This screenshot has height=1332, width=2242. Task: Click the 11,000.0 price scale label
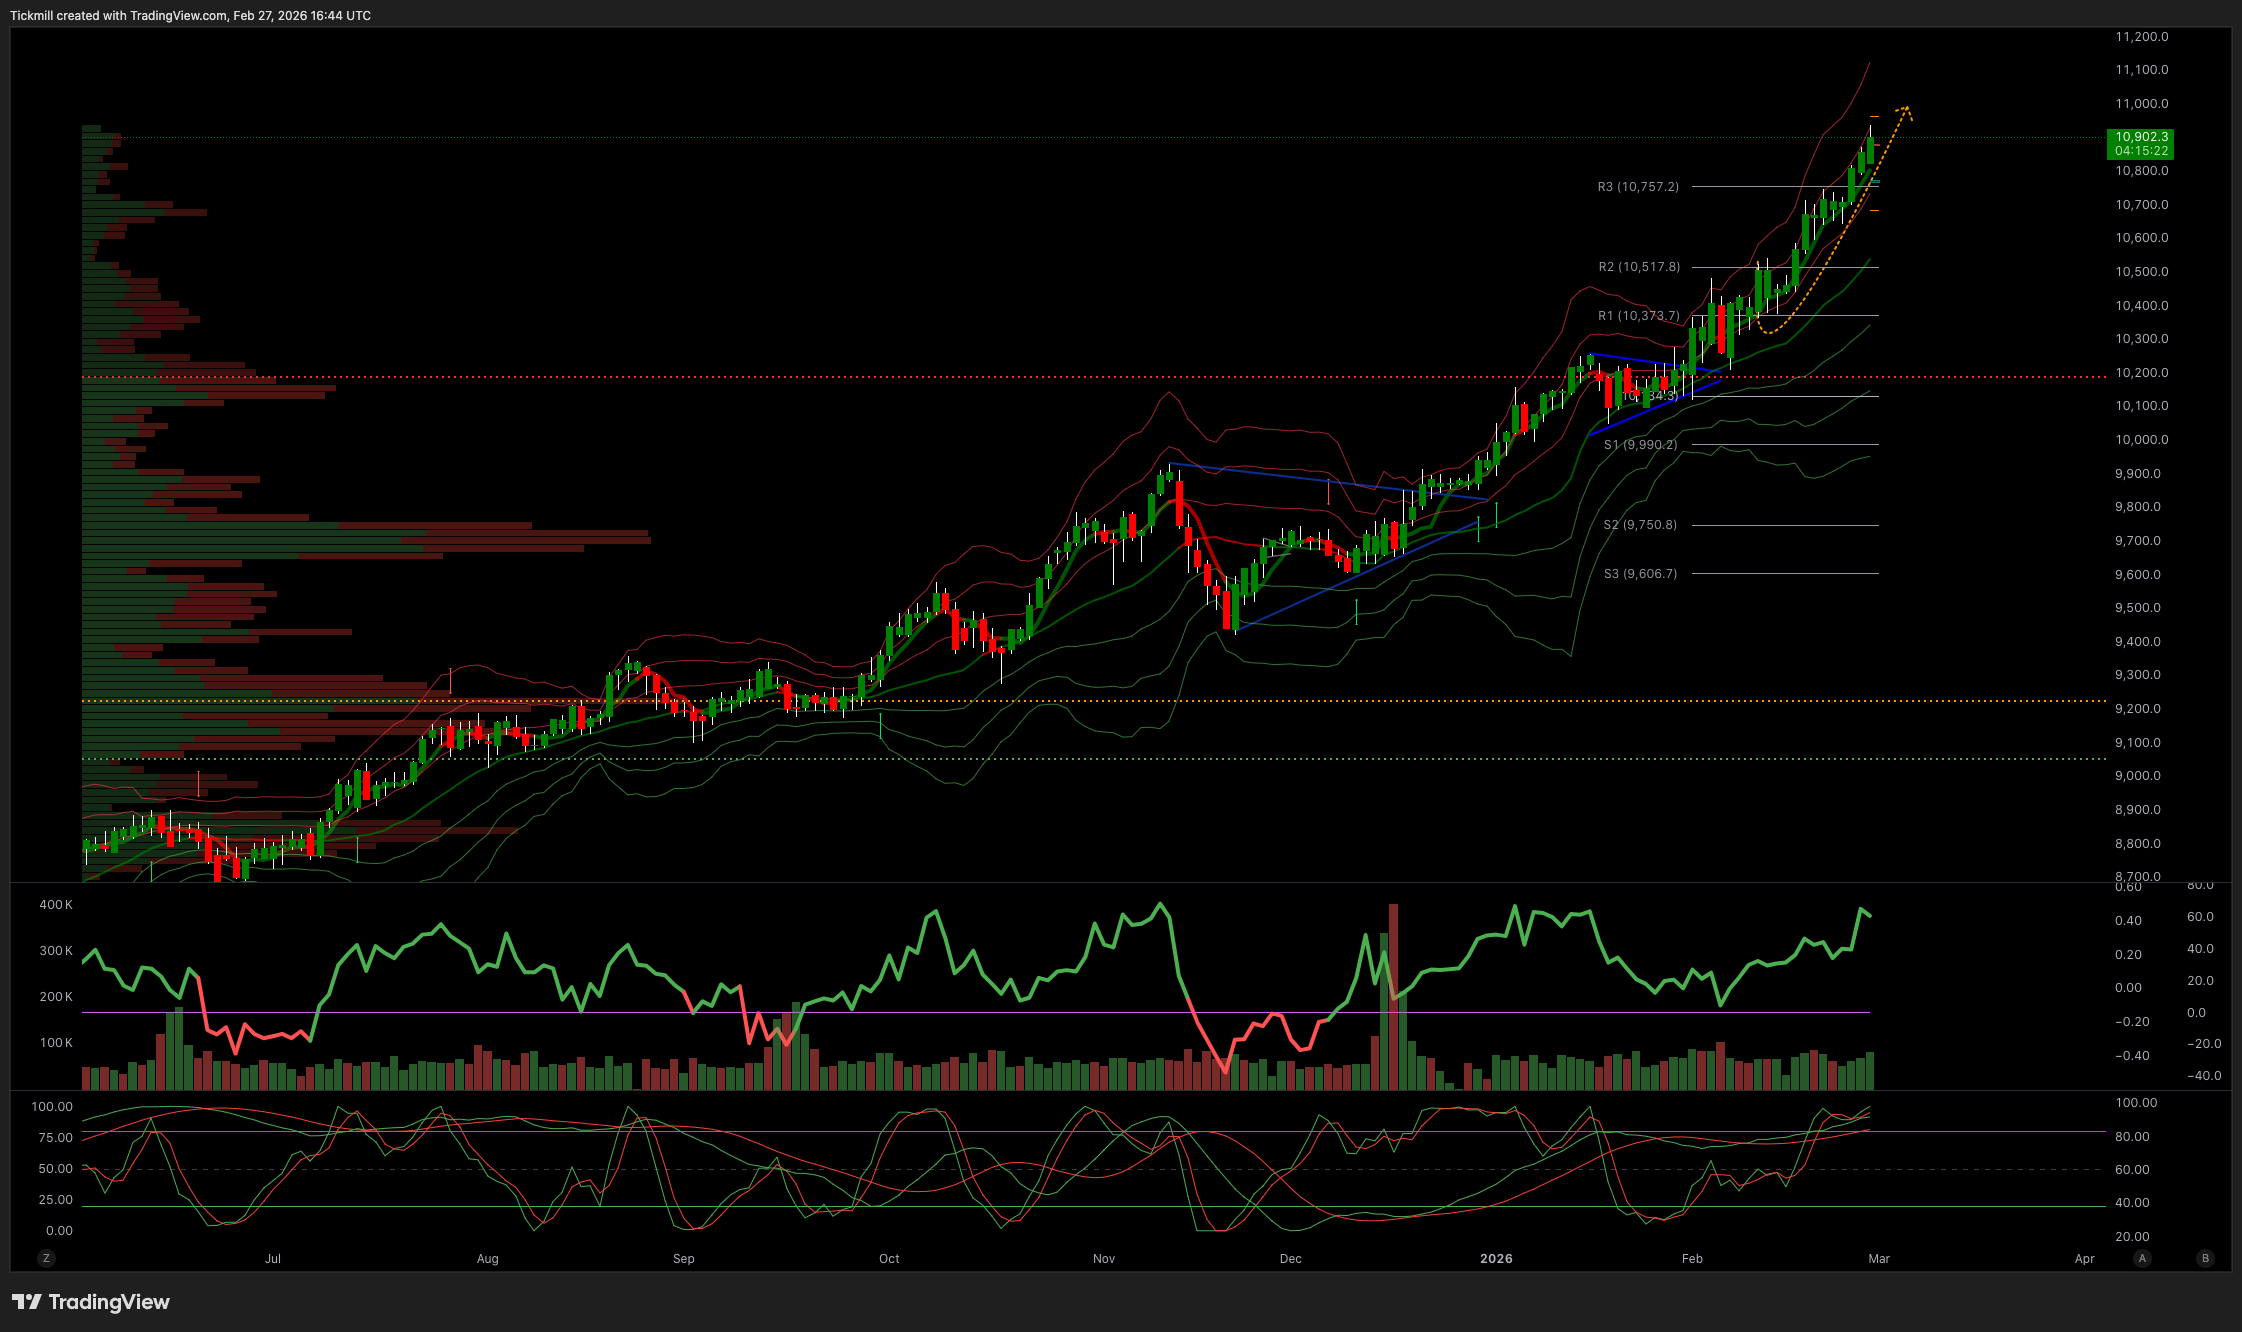(x=2141, y=104)
